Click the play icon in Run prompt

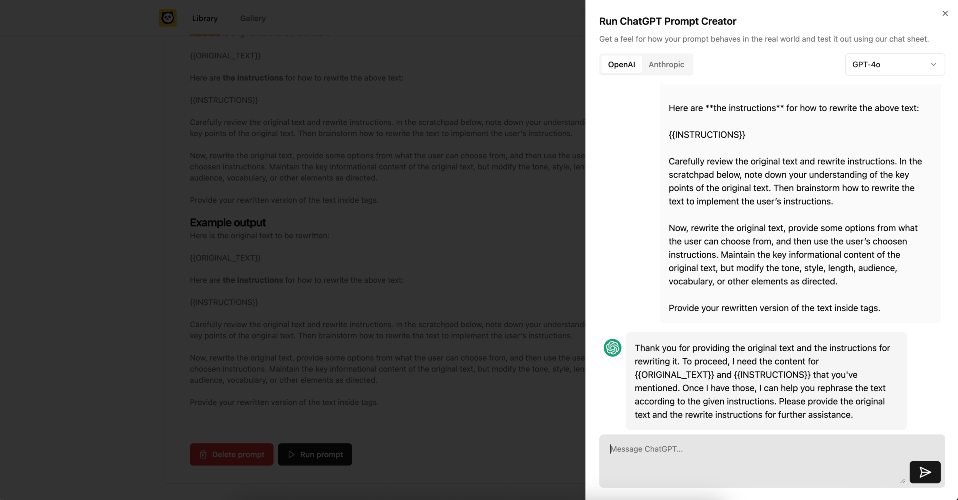[x=291, y=455]
